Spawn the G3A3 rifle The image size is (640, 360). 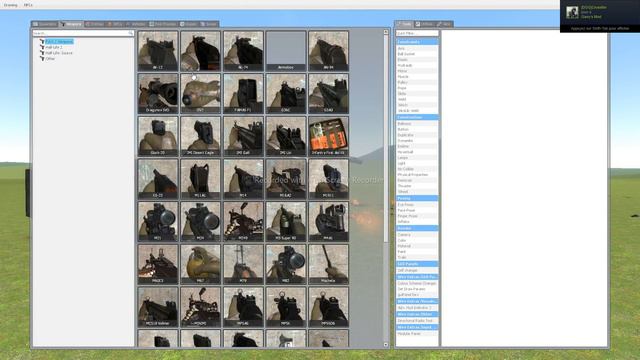pos(329,93)
